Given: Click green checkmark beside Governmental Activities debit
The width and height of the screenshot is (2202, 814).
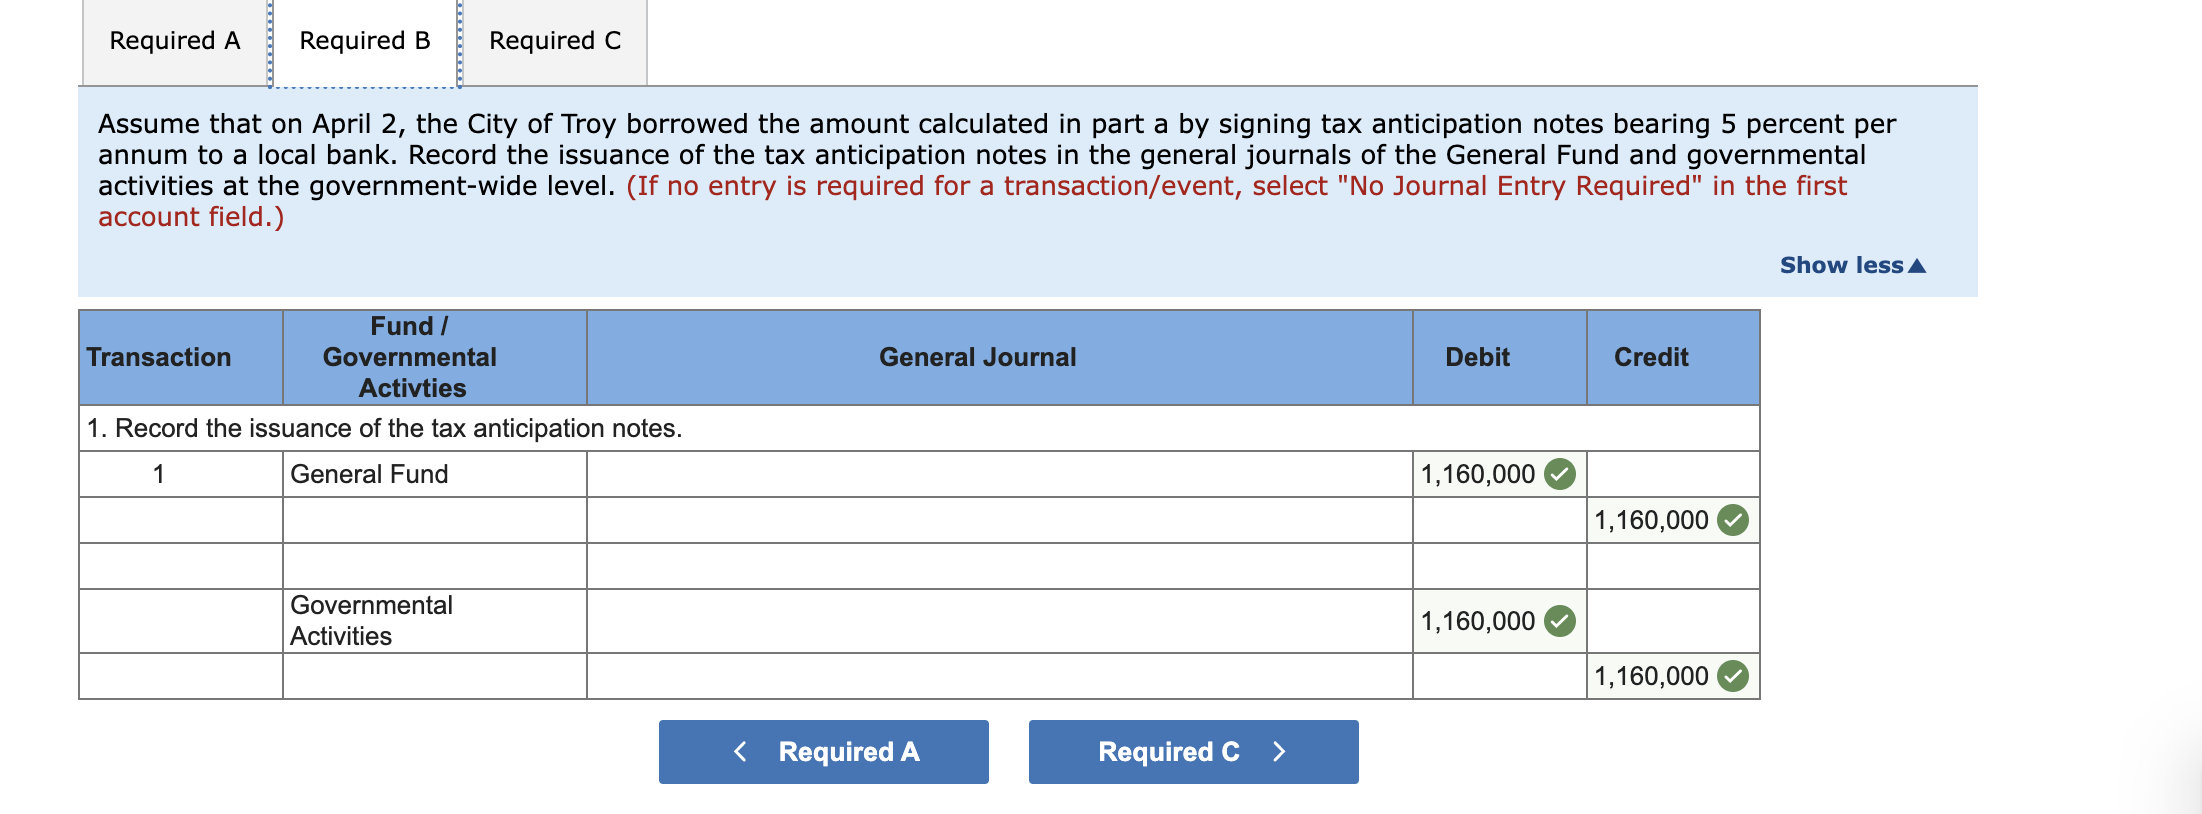Looking at the screenshot, I should (x=1559, y=621).
